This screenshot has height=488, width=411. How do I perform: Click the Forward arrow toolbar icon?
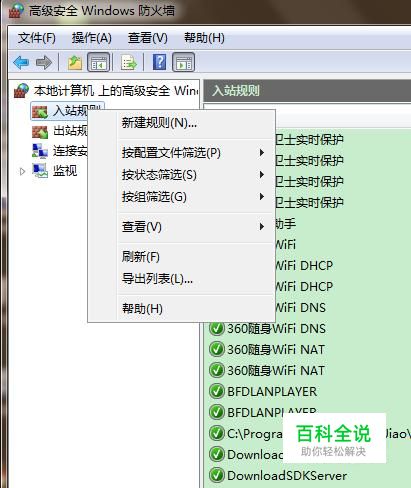click(44, 62)
